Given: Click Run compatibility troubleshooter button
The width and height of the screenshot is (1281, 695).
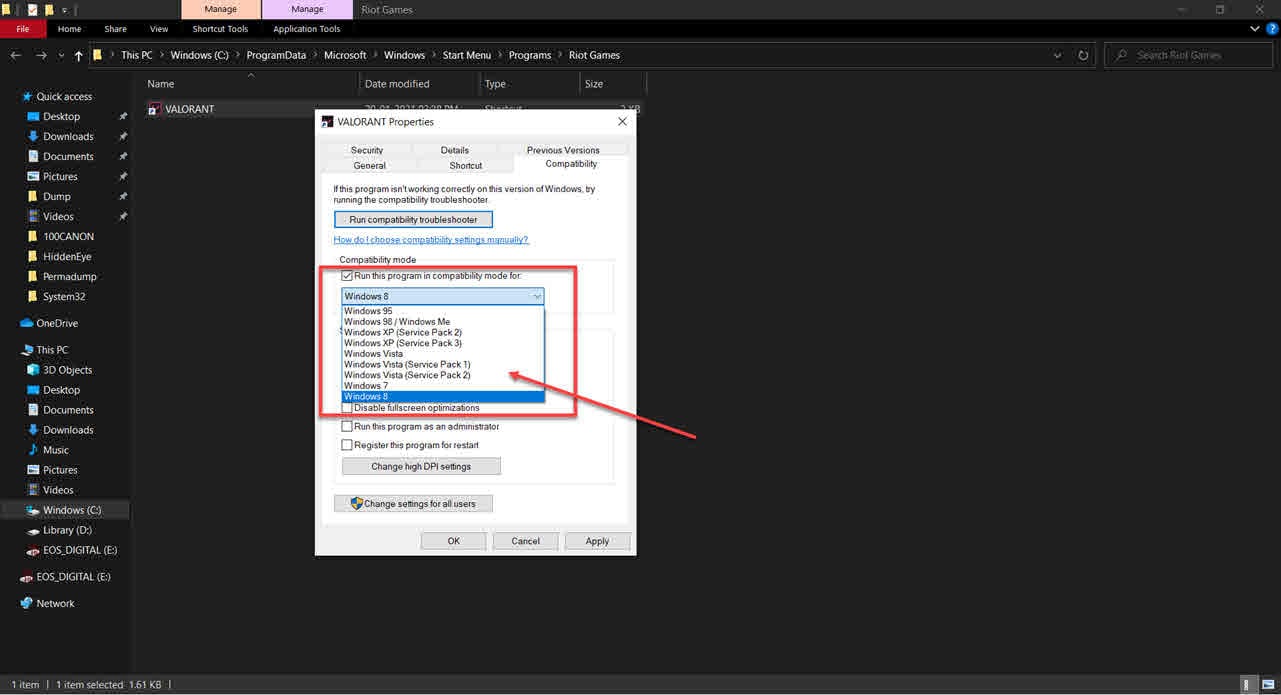Looking at the screenshot, I should (x=413, y=220).
